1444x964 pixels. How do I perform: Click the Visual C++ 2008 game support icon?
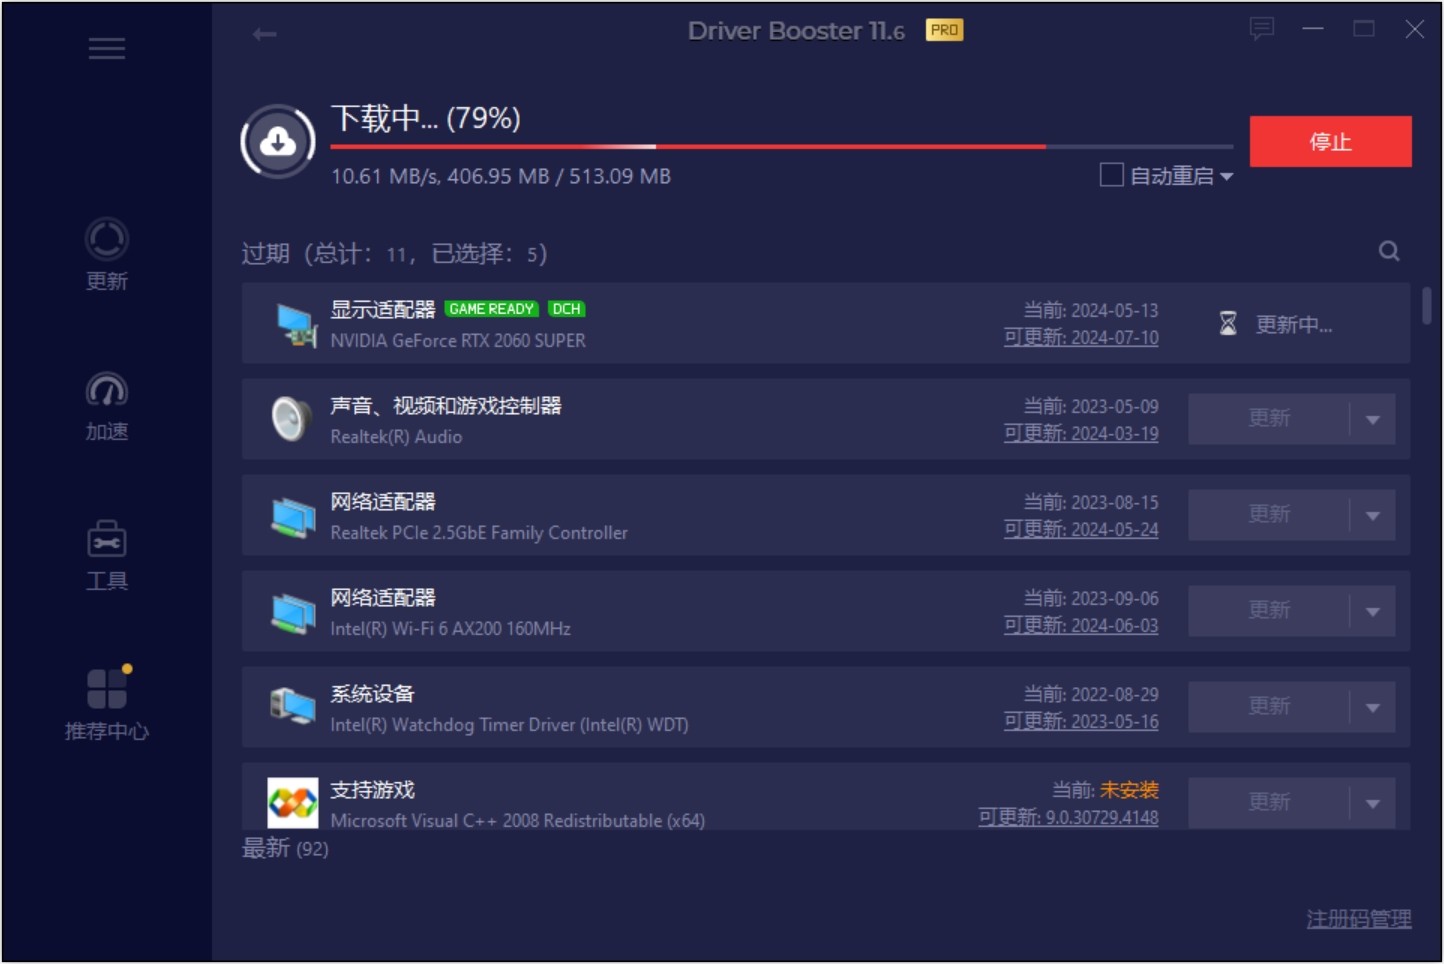click(293, 803)
